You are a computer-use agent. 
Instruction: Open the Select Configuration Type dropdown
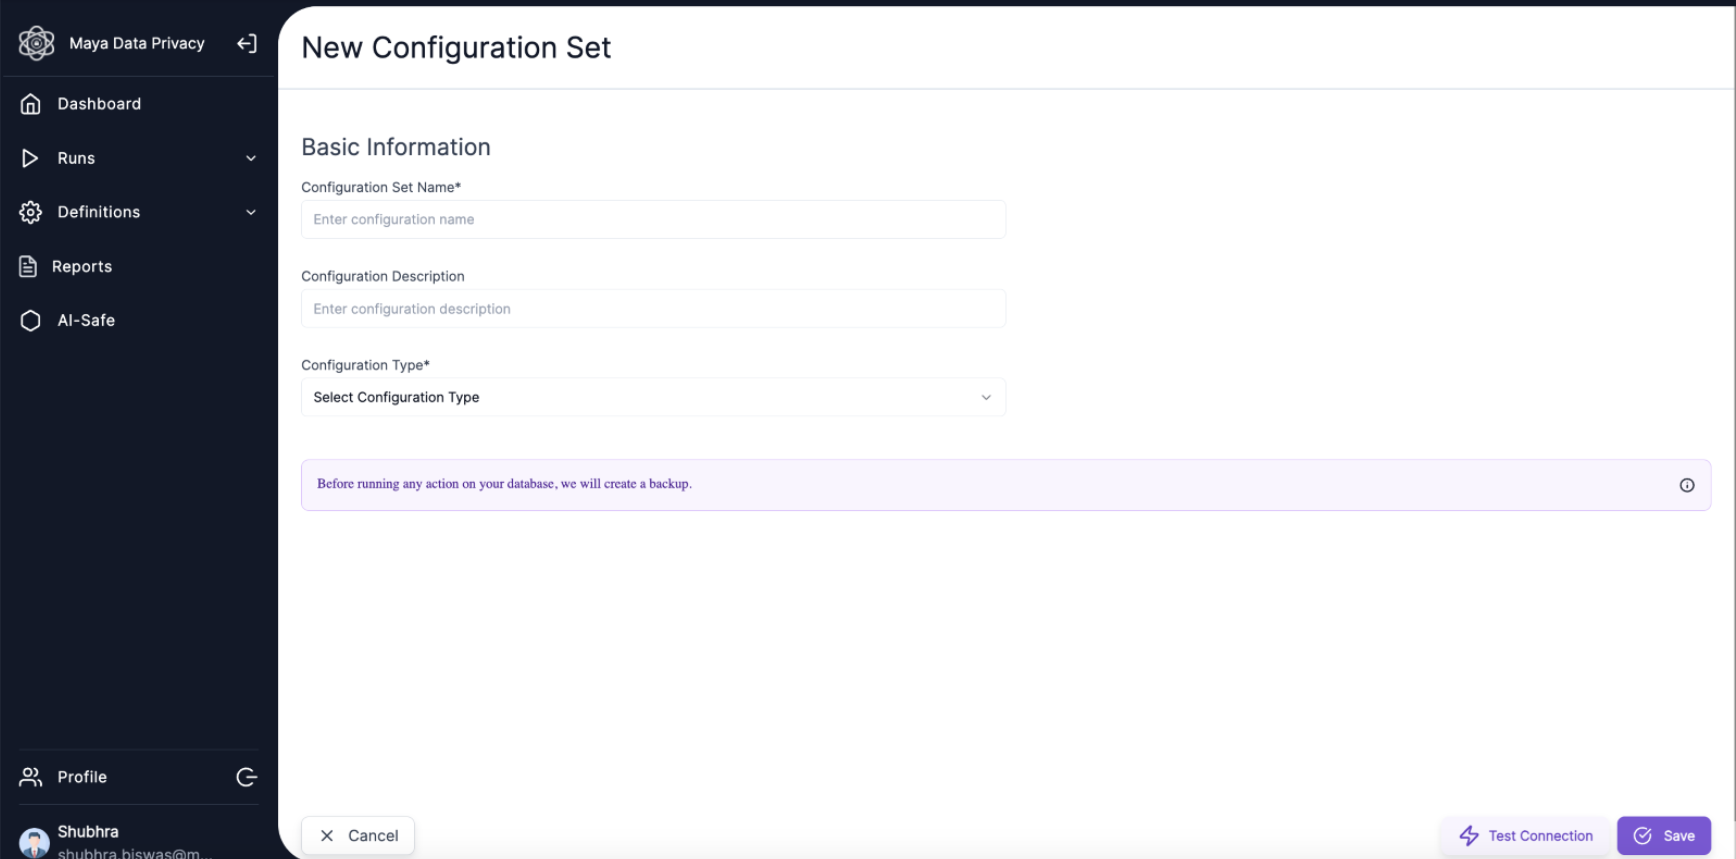tap(653, 397)
